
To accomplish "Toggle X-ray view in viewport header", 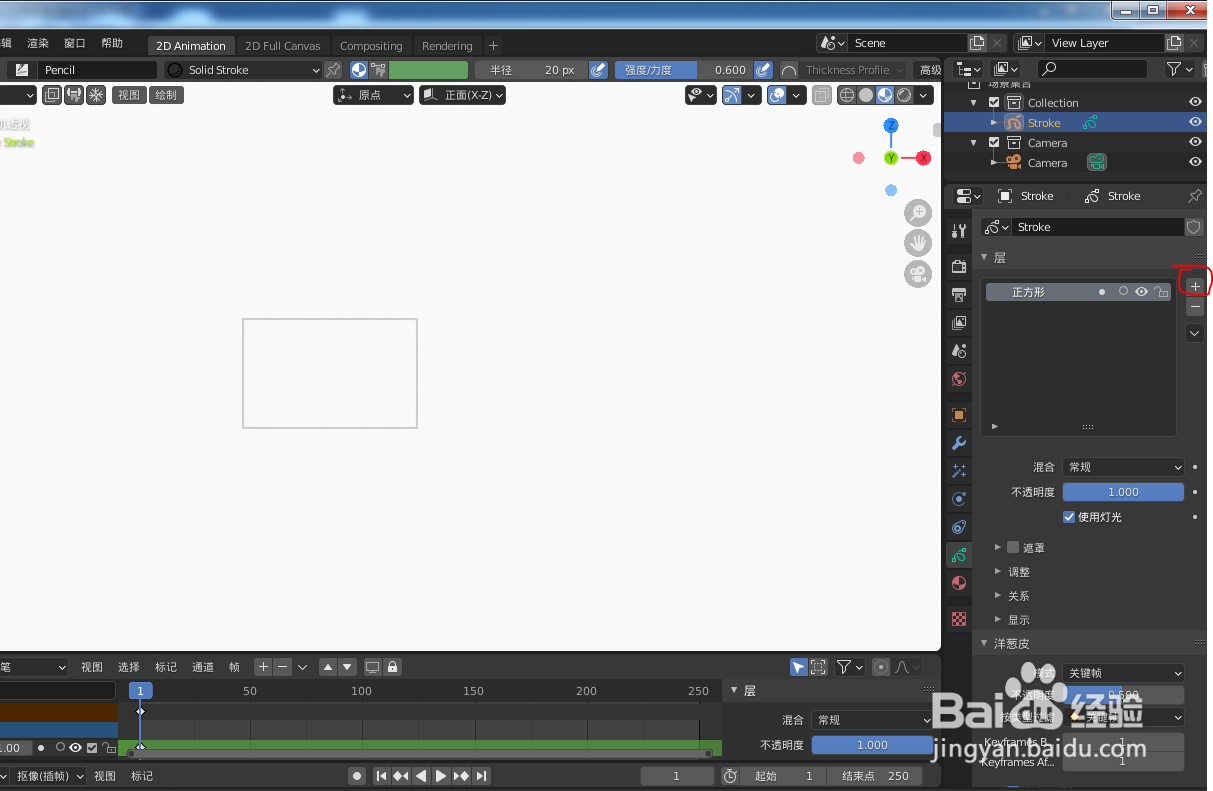I will [821, 95].
